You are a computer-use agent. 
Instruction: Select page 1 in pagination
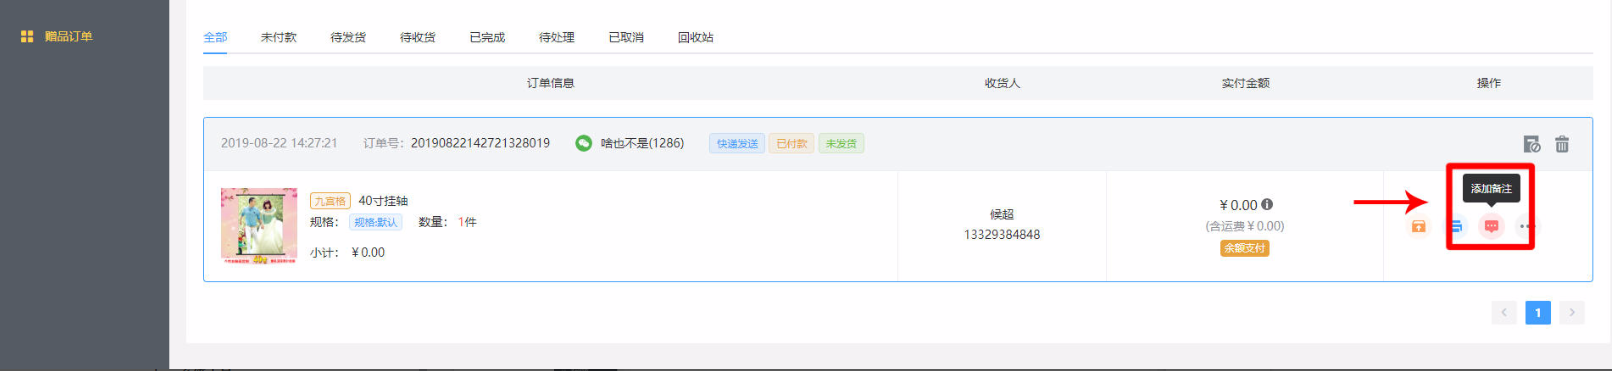point(1538,313)
